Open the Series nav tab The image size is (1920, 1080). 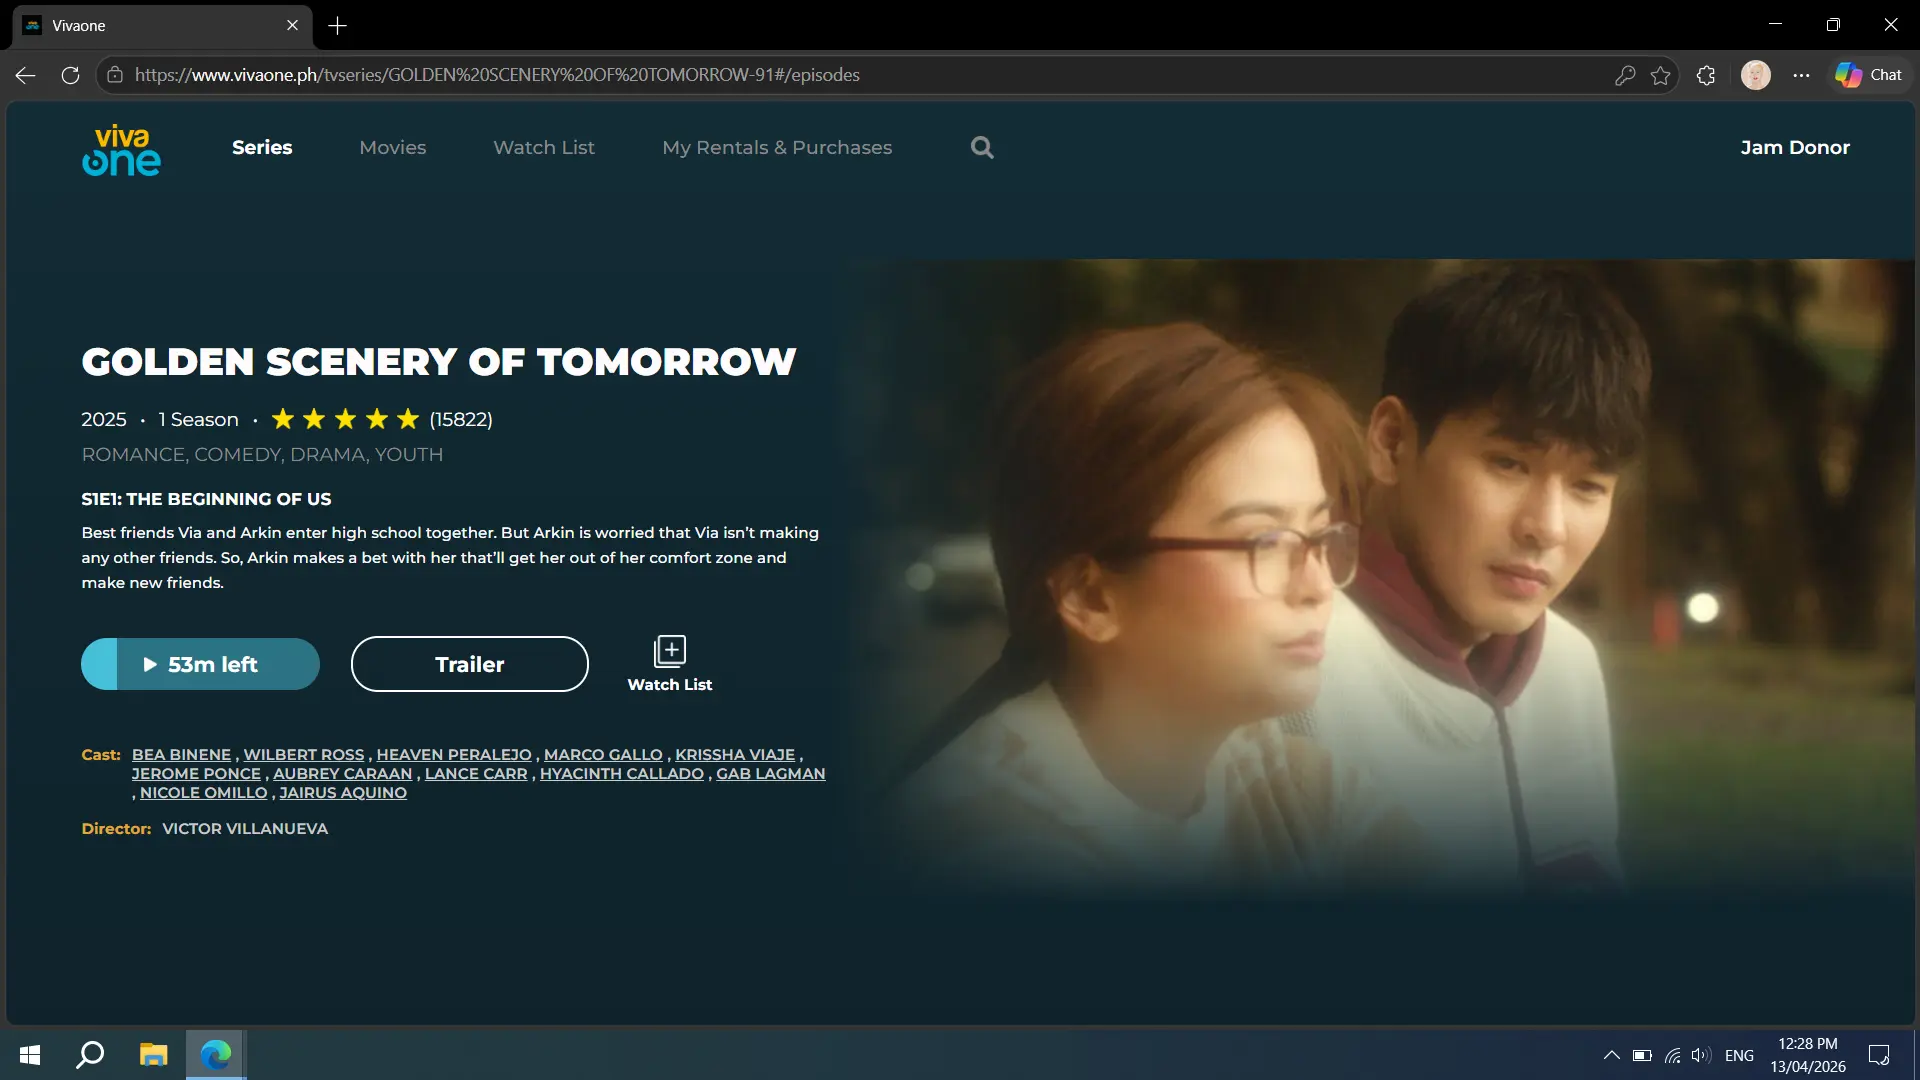point(262,147)
